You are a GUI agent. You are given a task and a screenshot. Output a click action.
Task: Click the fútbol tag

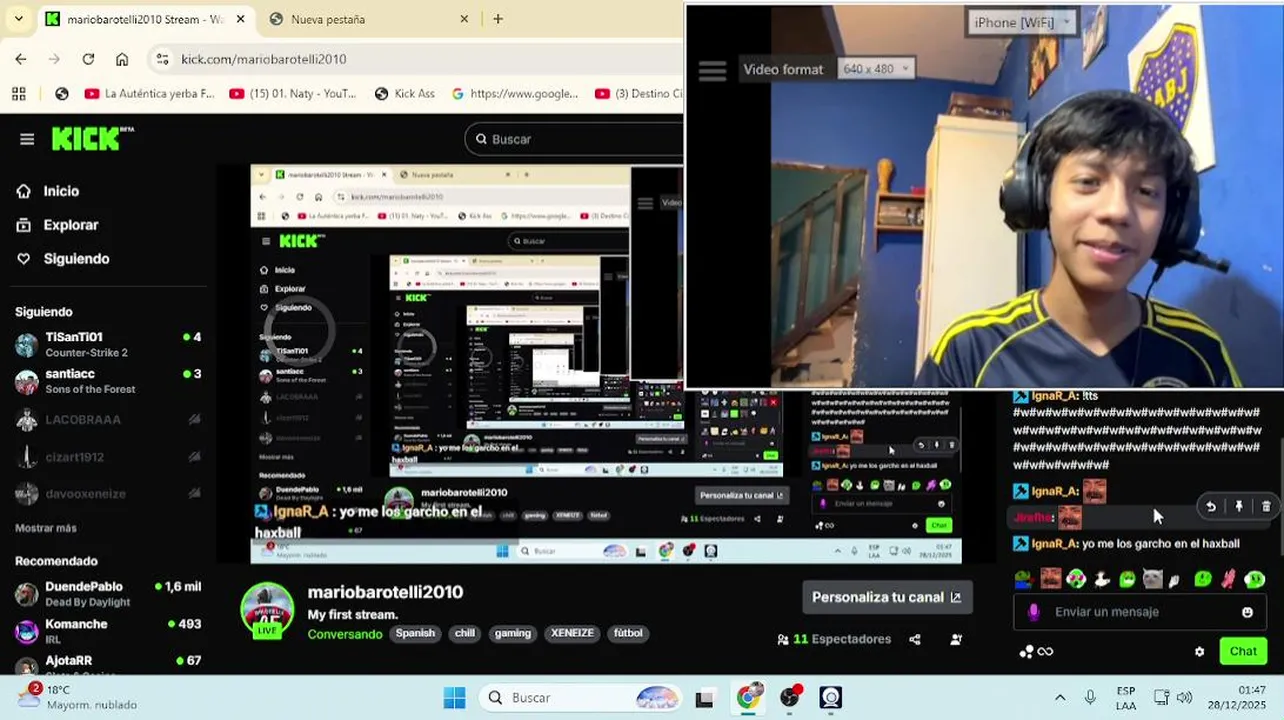(628, 633)
